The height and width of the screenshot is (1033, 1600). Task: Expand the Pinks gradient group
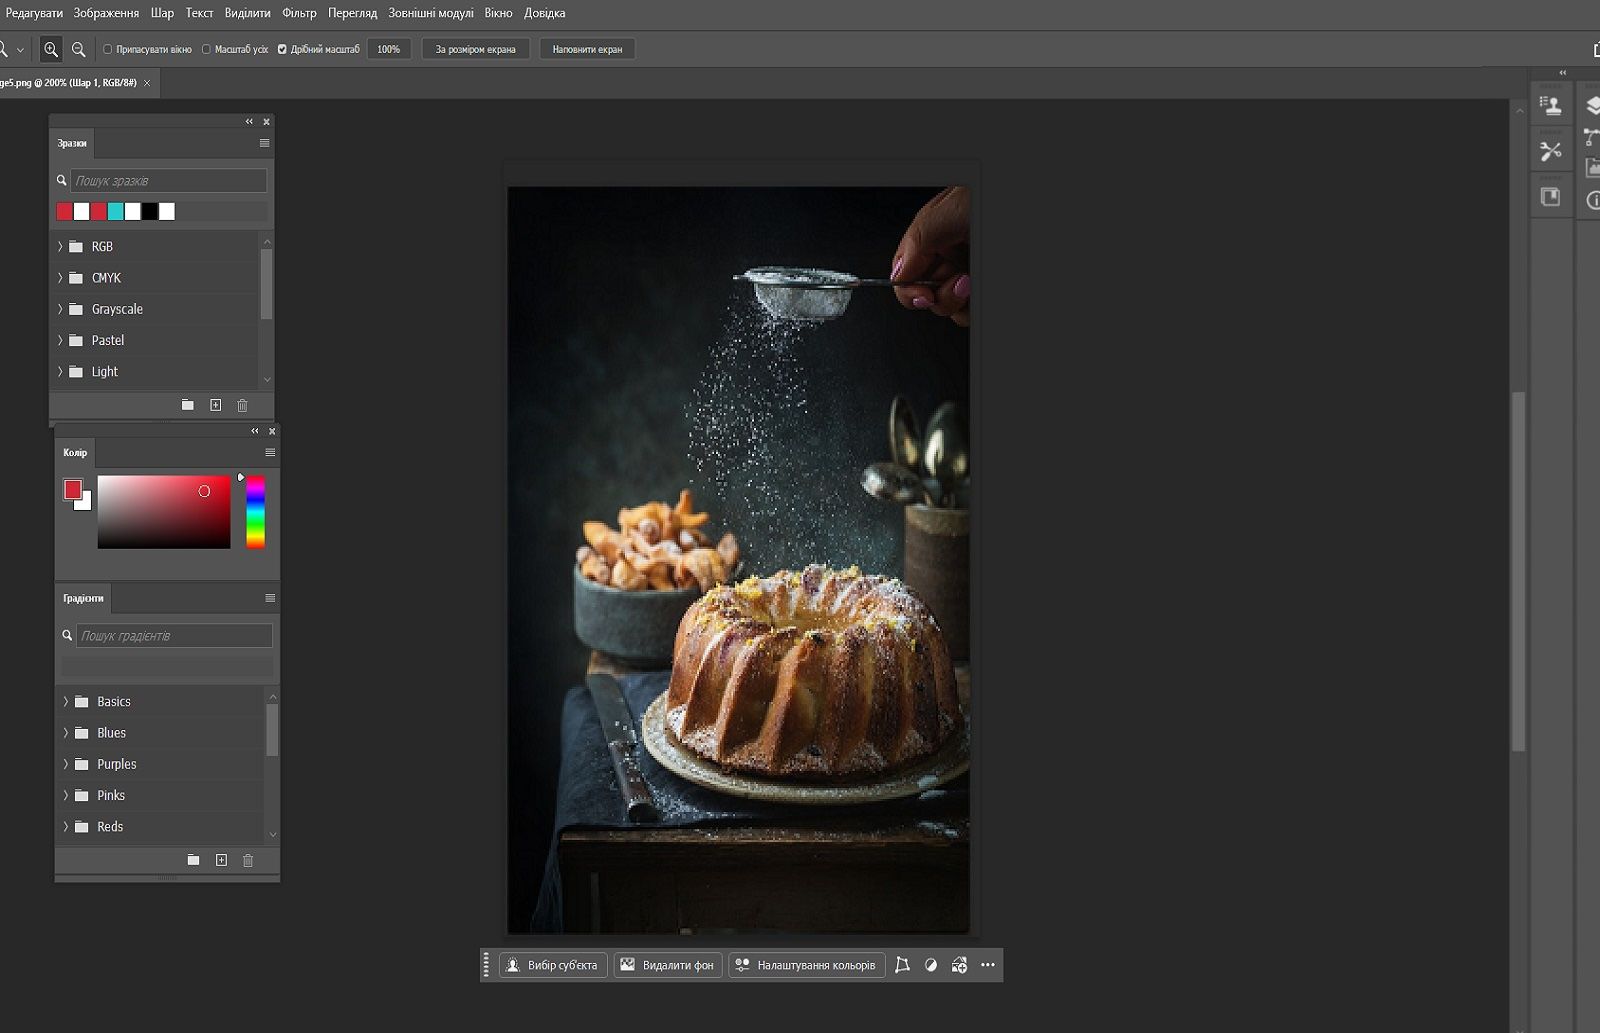pyautogui.click(x=67, y=795)
